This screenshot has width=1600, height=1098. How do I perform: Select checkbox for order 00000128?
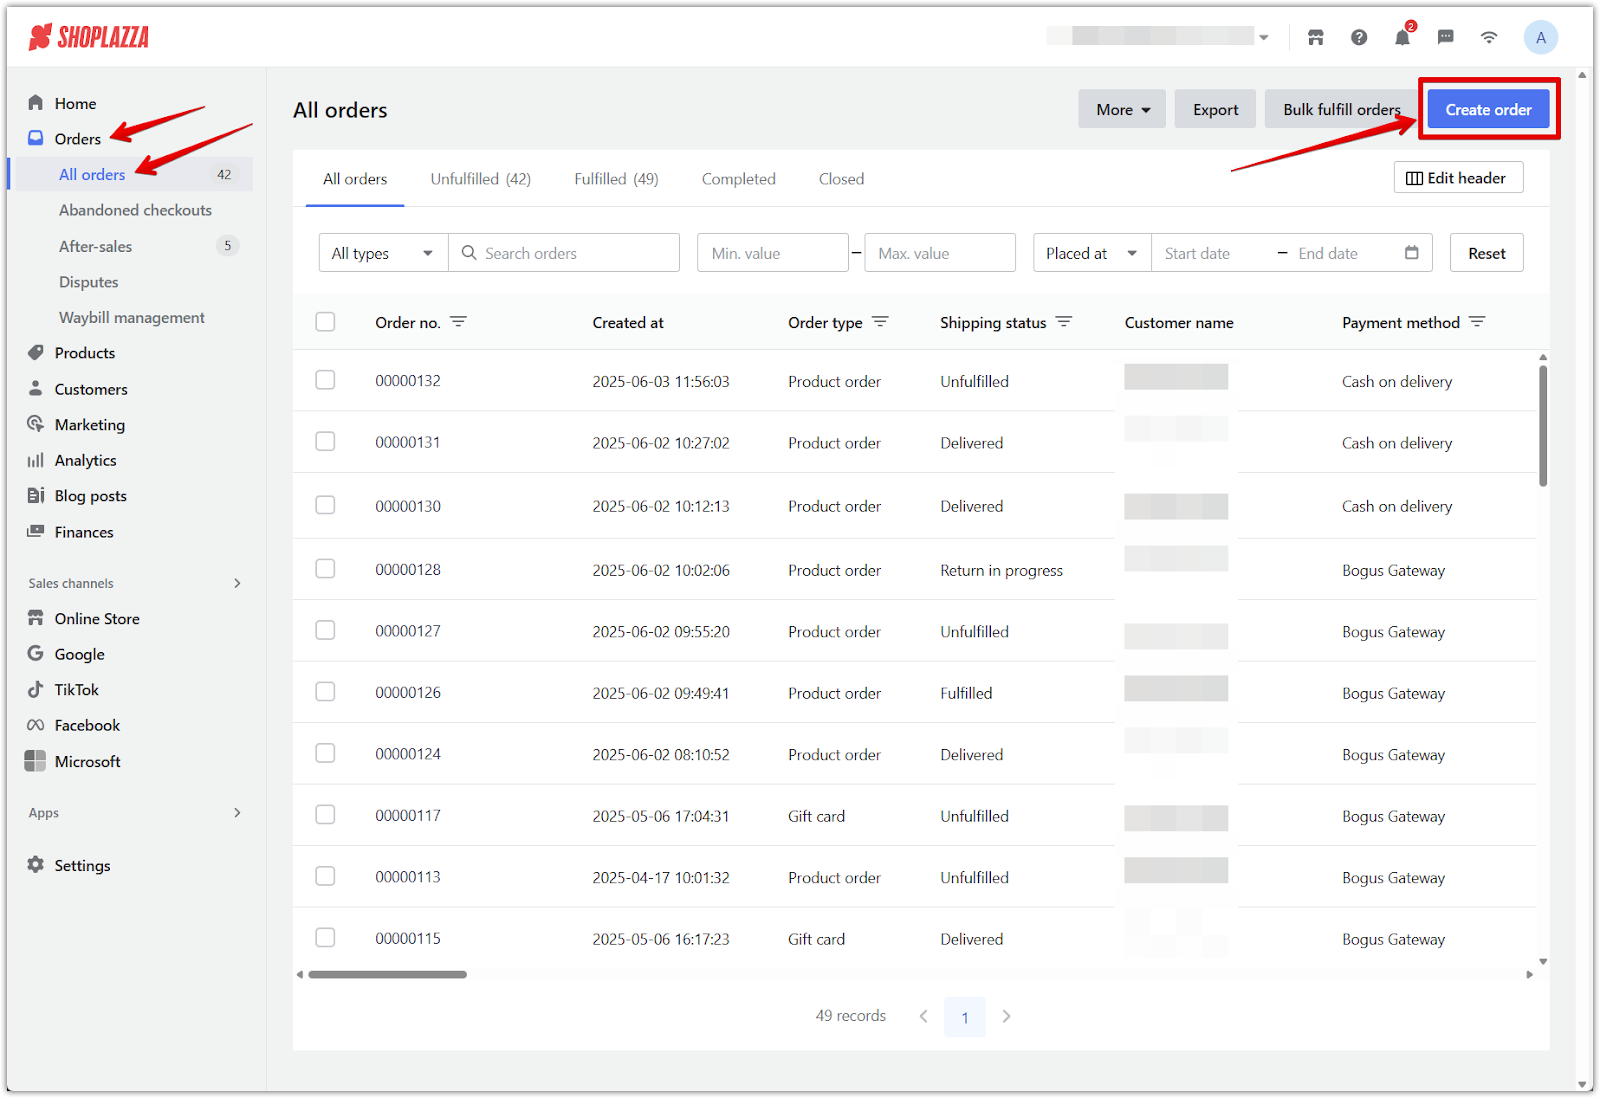325,569
